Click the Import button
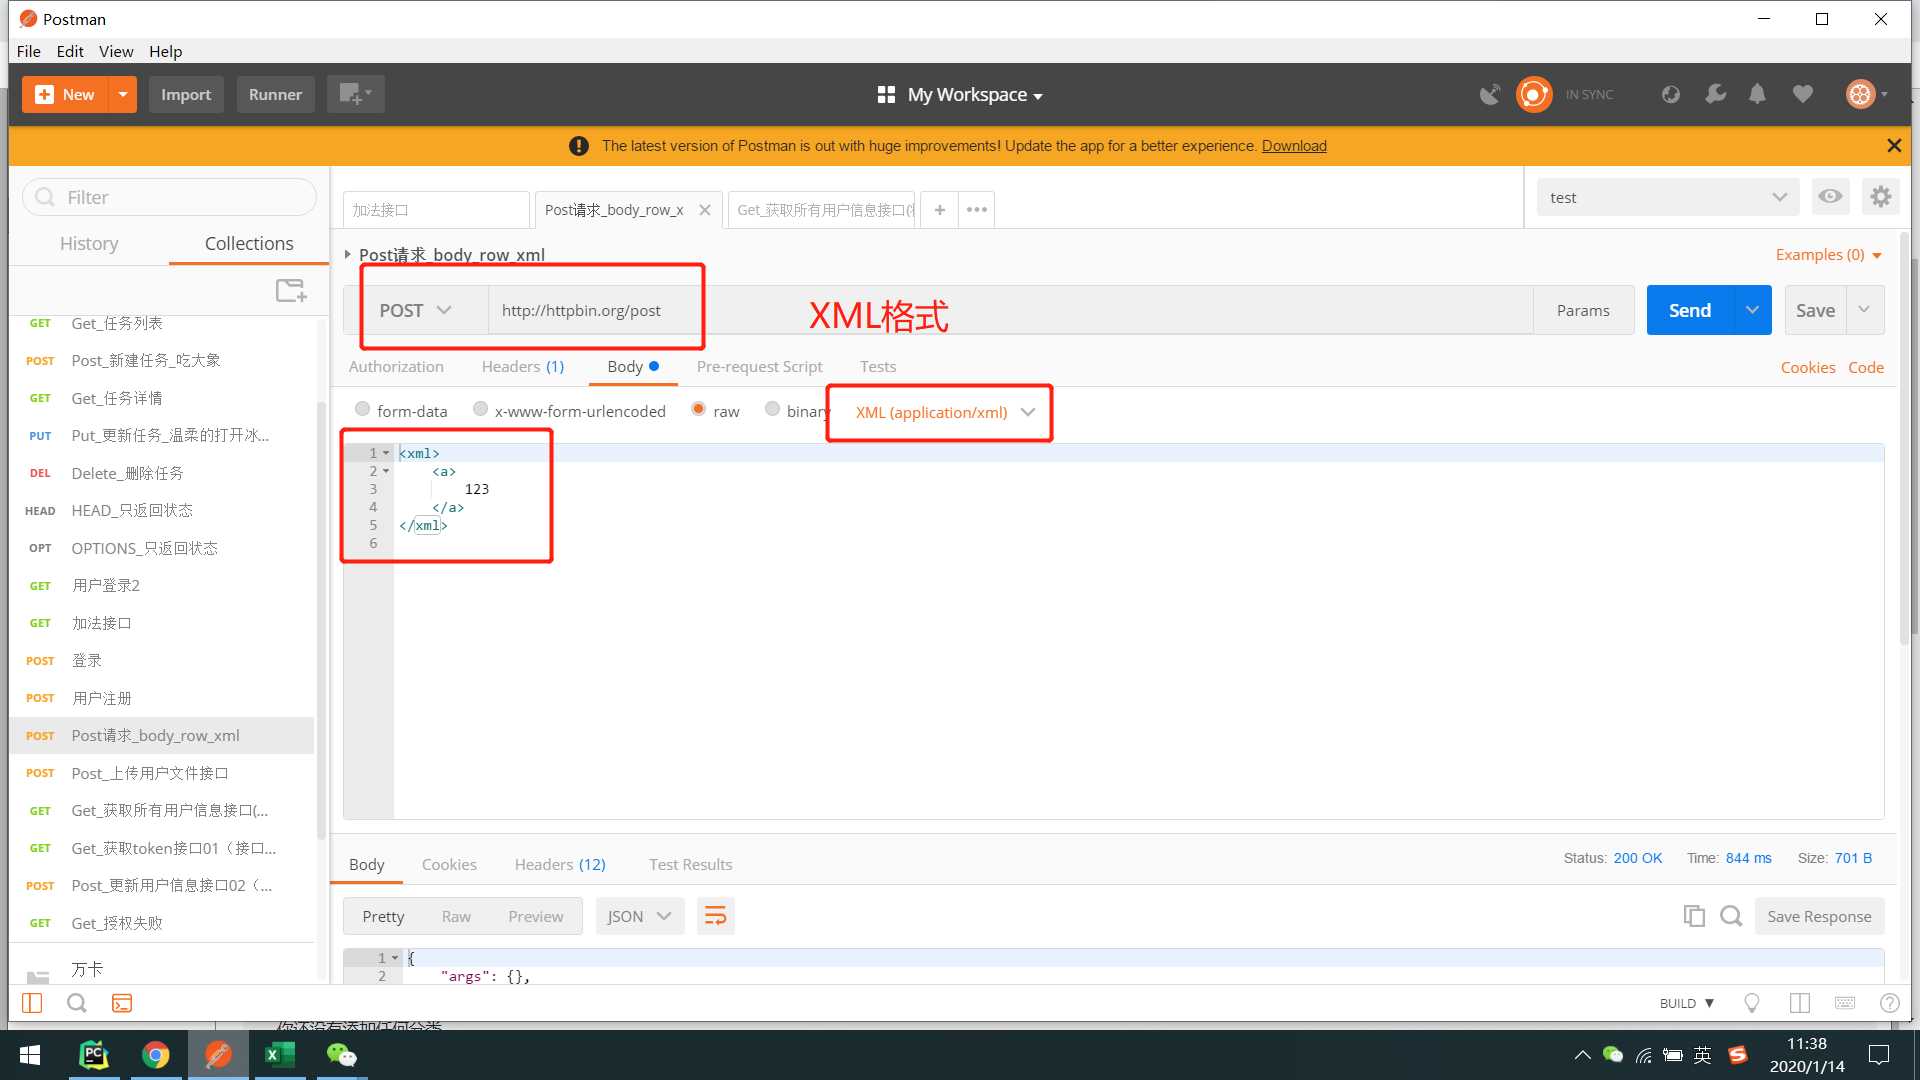 (186, 94)
